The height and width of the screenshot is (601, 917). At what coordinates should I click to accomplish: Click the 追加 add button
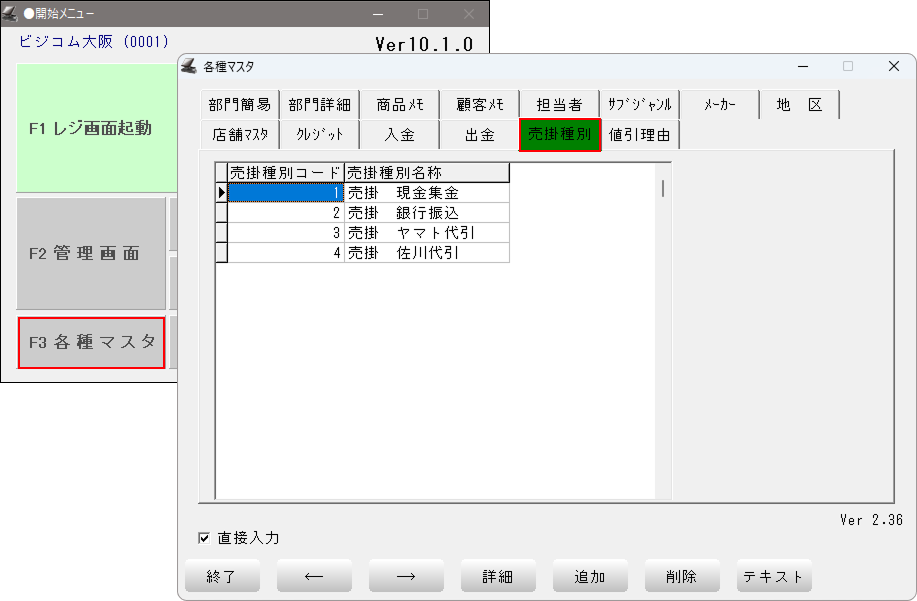click(x=590, y=576)
